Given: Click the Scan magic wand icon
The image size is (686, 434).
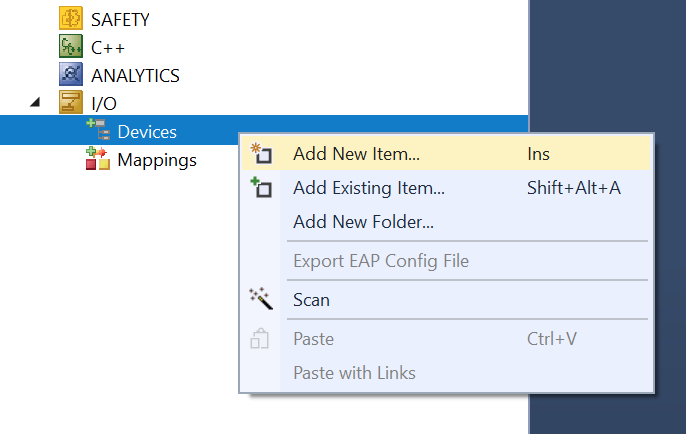Looking at the screenshot, I should [261, 298].
